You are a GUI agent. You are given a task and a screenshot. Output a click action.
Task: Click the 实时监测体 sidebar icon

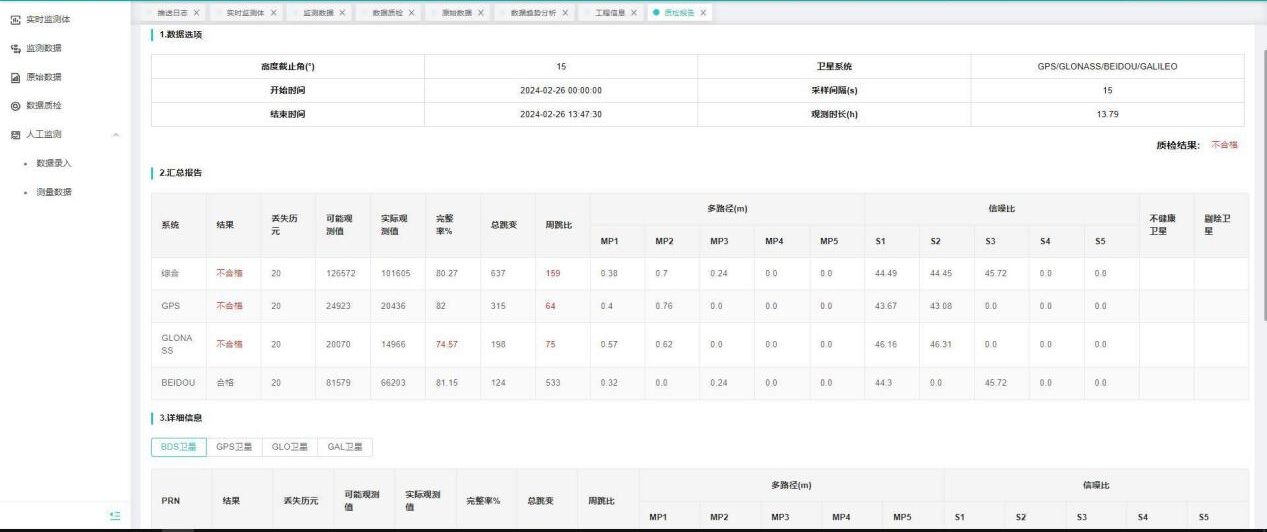pos(15,19)
